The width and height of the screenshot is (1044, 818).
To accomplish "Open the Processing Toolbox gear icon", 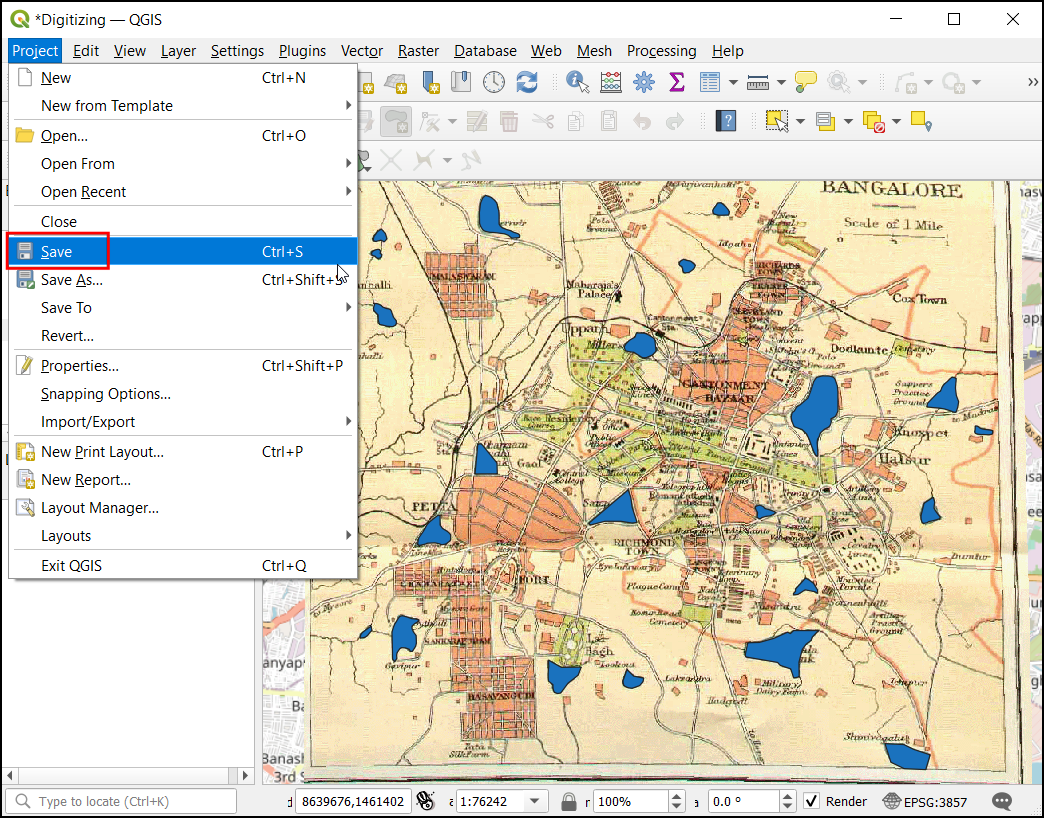I will pyautogui.click(x=644, y=82).
